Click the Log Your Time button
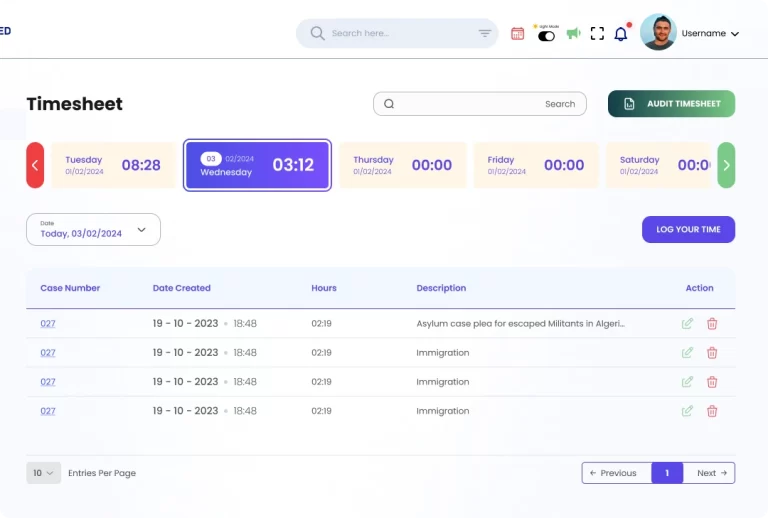Viewport: 768px width, 518px height. (x=688, y=230)
